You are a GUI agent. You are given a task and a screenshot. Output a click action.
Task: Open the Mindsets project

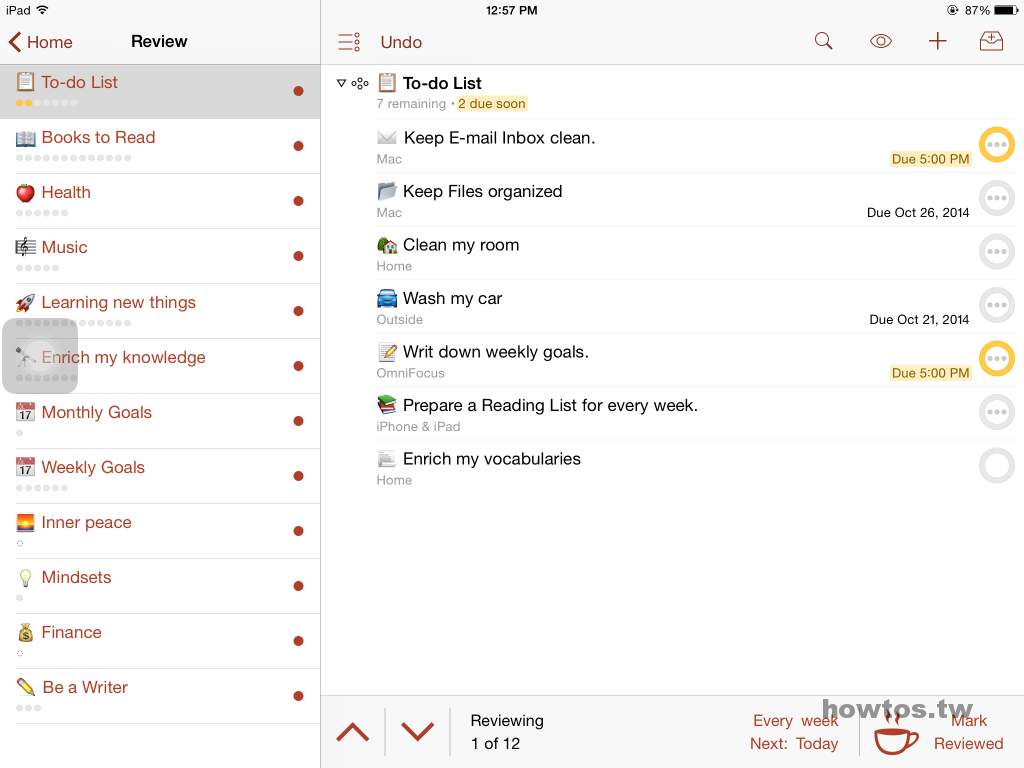tap(160, 586)
